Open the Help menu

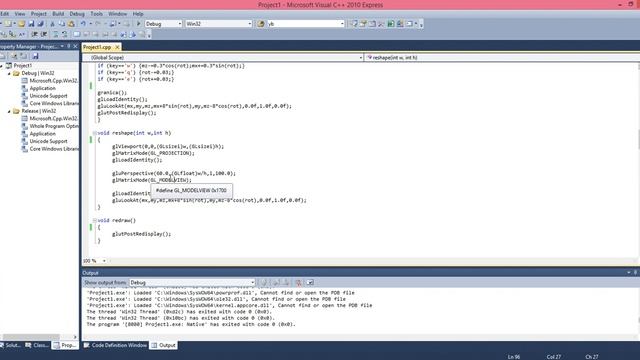pos(138,14)
